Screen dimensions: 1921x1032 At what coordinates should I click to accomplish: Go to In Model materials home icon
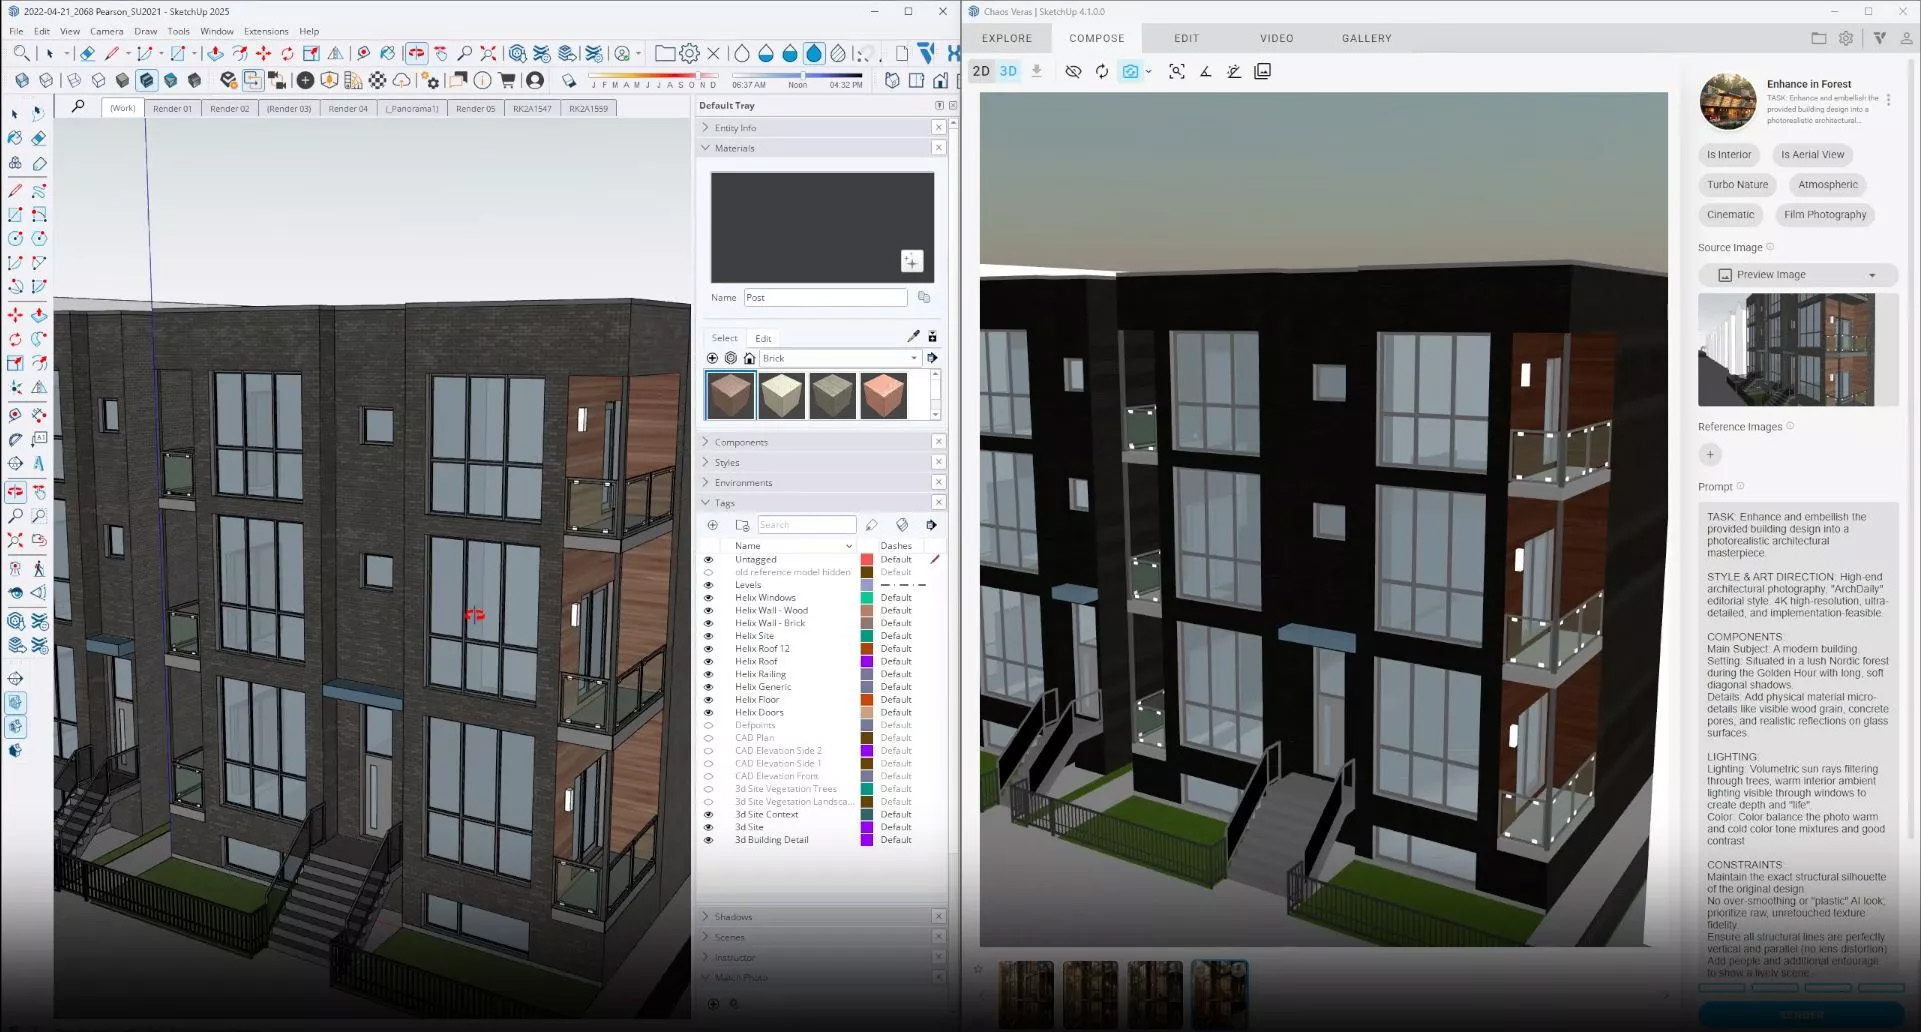tap(749, 358)
